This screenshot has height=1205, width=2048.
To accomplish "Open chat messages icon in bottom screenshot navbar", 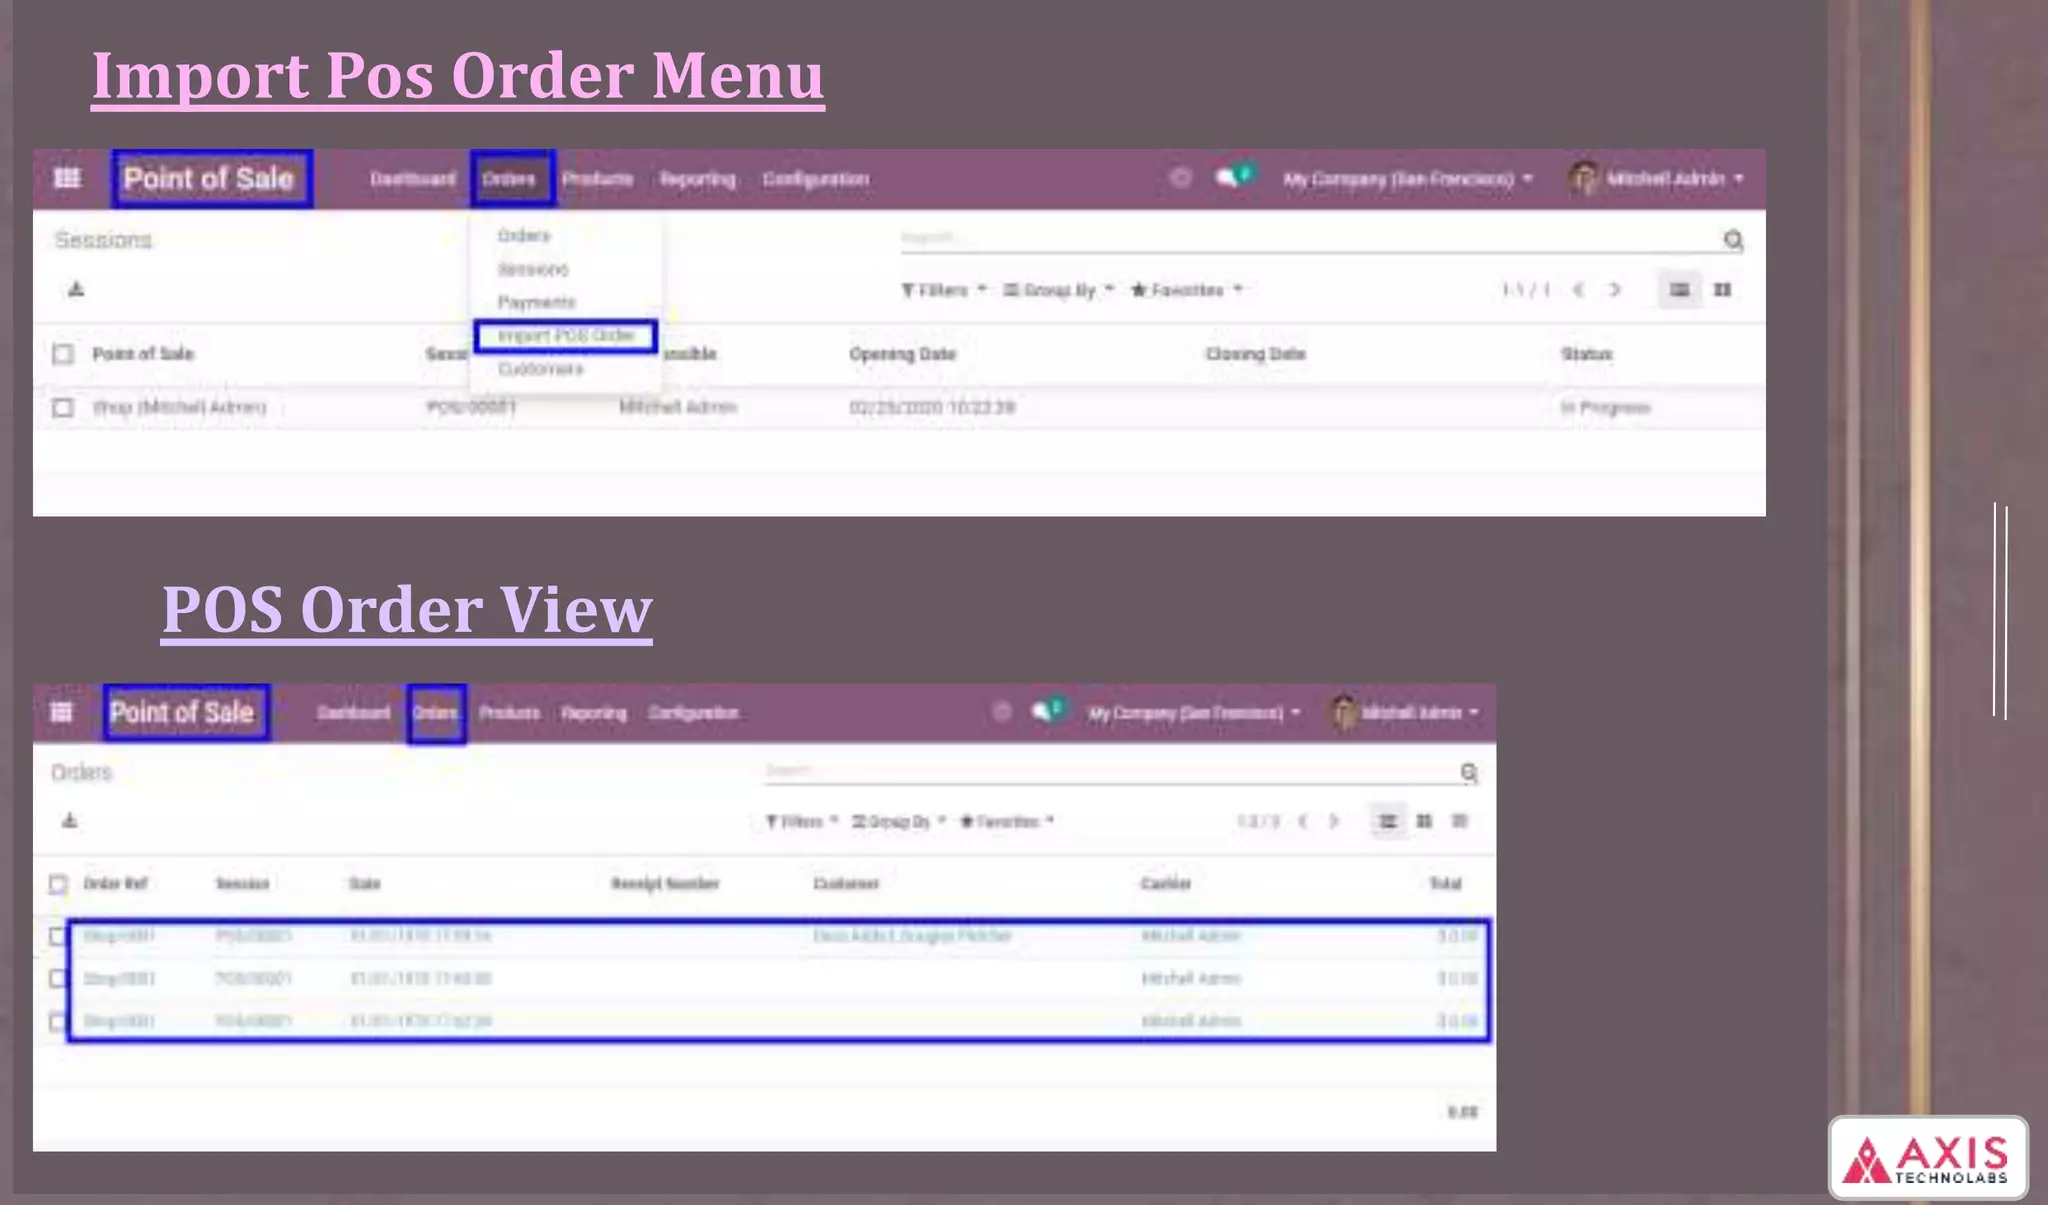I will coord(1047,711).
